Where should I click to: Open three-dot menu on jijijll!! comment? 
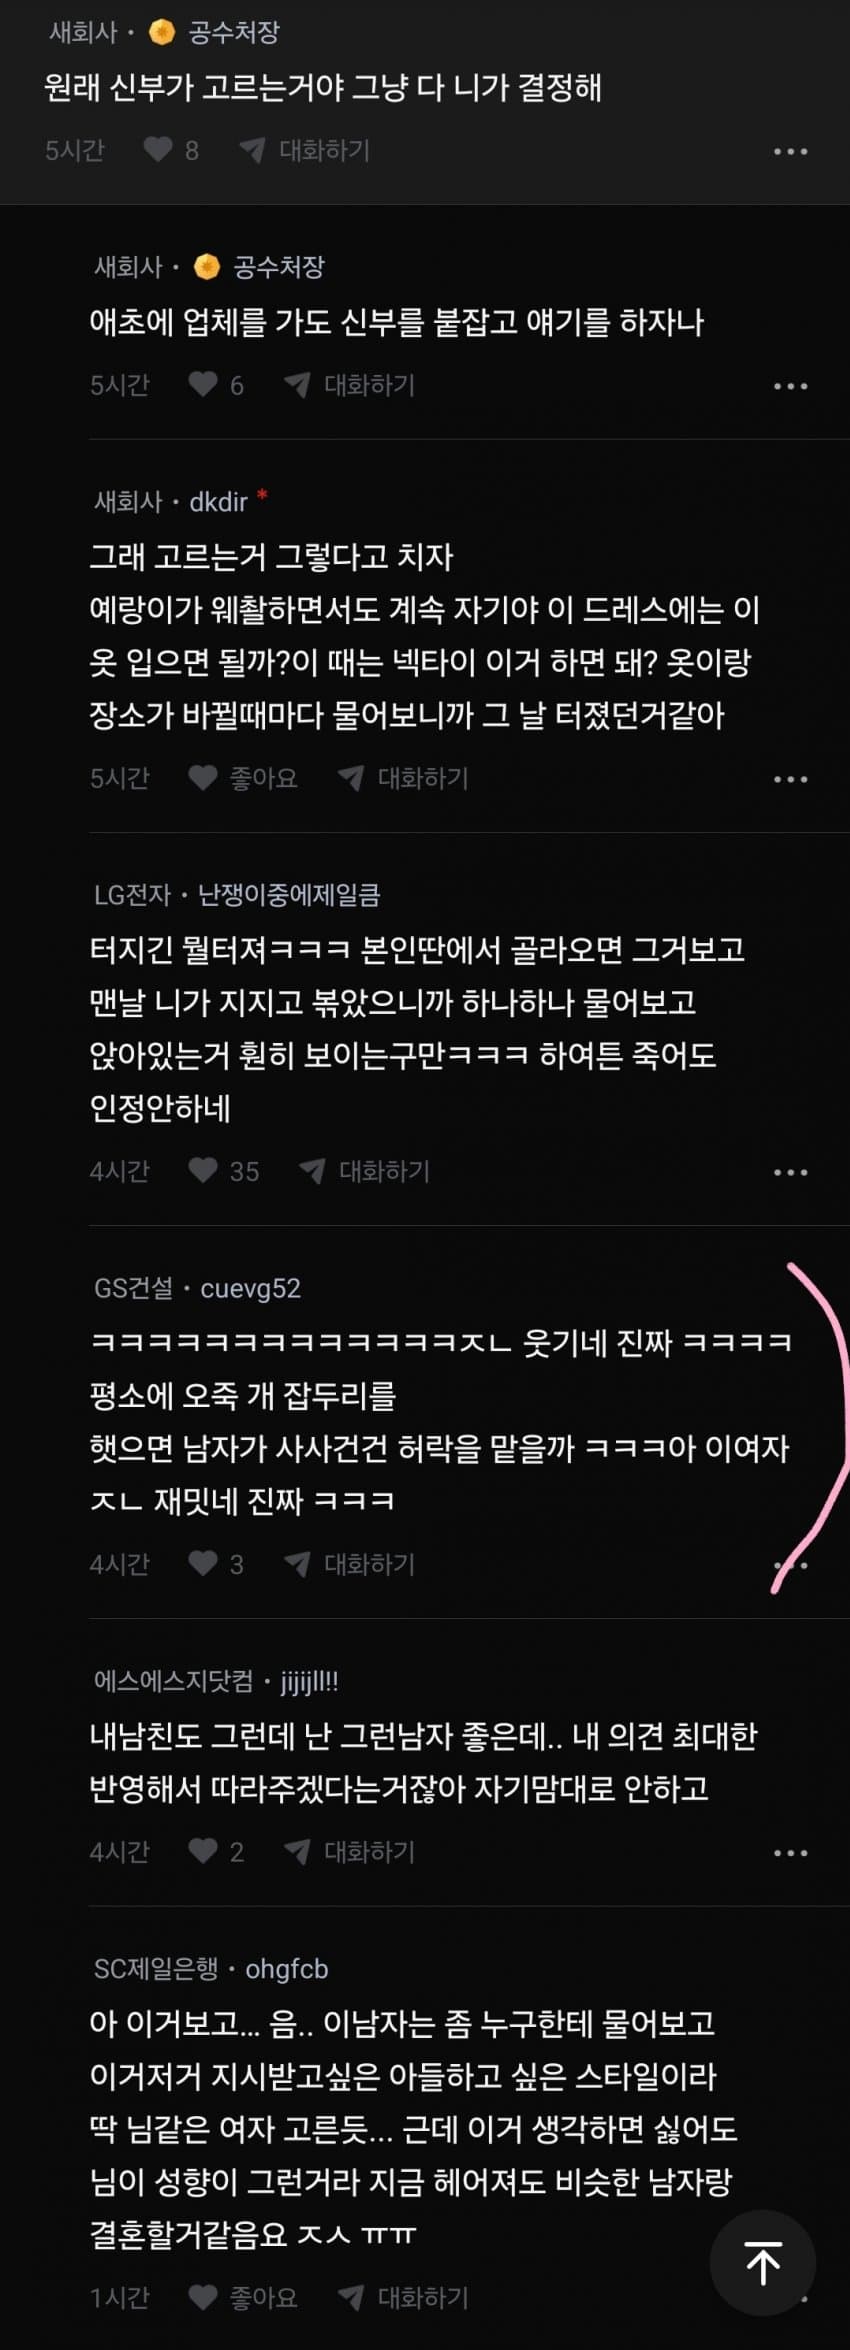coord(790,1852)
